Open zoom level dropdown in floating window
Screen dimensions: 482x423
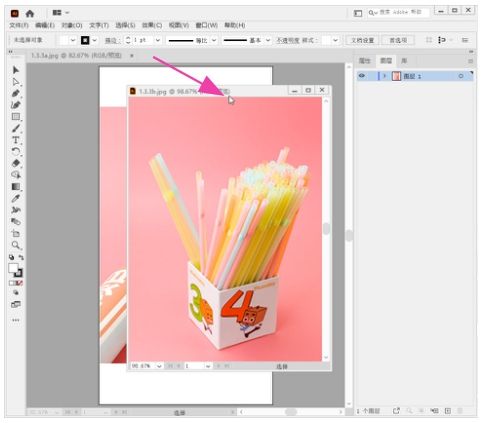click(159, 366)
